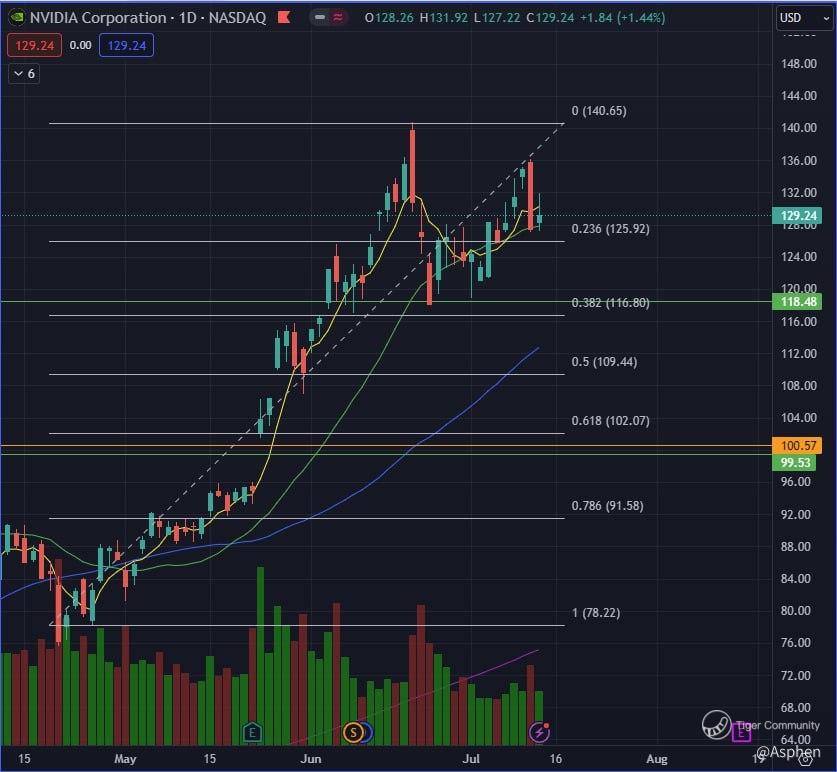Click the blue dividend marker behind S
The image size is (837, 772).
click(x=368, y=732)
